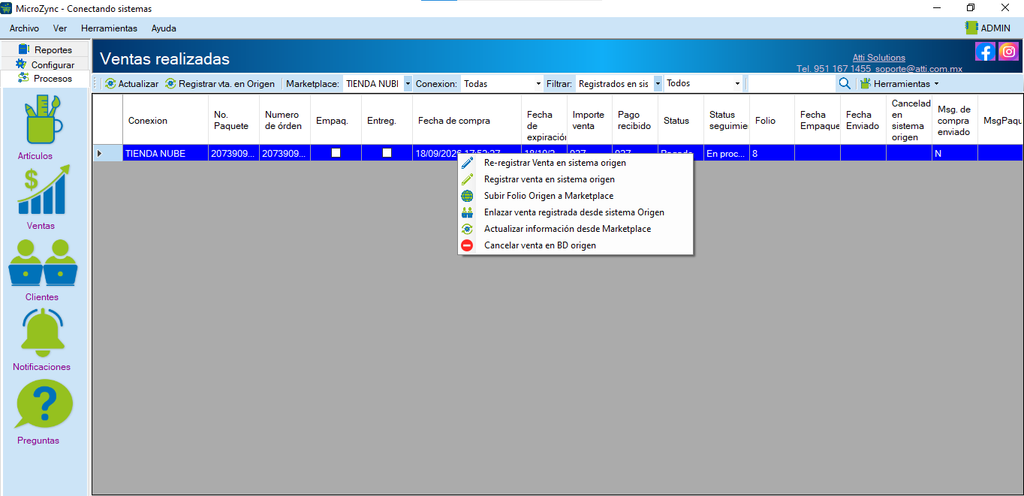Image resolution: width=1024 pixels, height=496 pixels.
Task: Choose Enlazar venta registrada desde sistema Origen
Action: click(x=575, y=212)
